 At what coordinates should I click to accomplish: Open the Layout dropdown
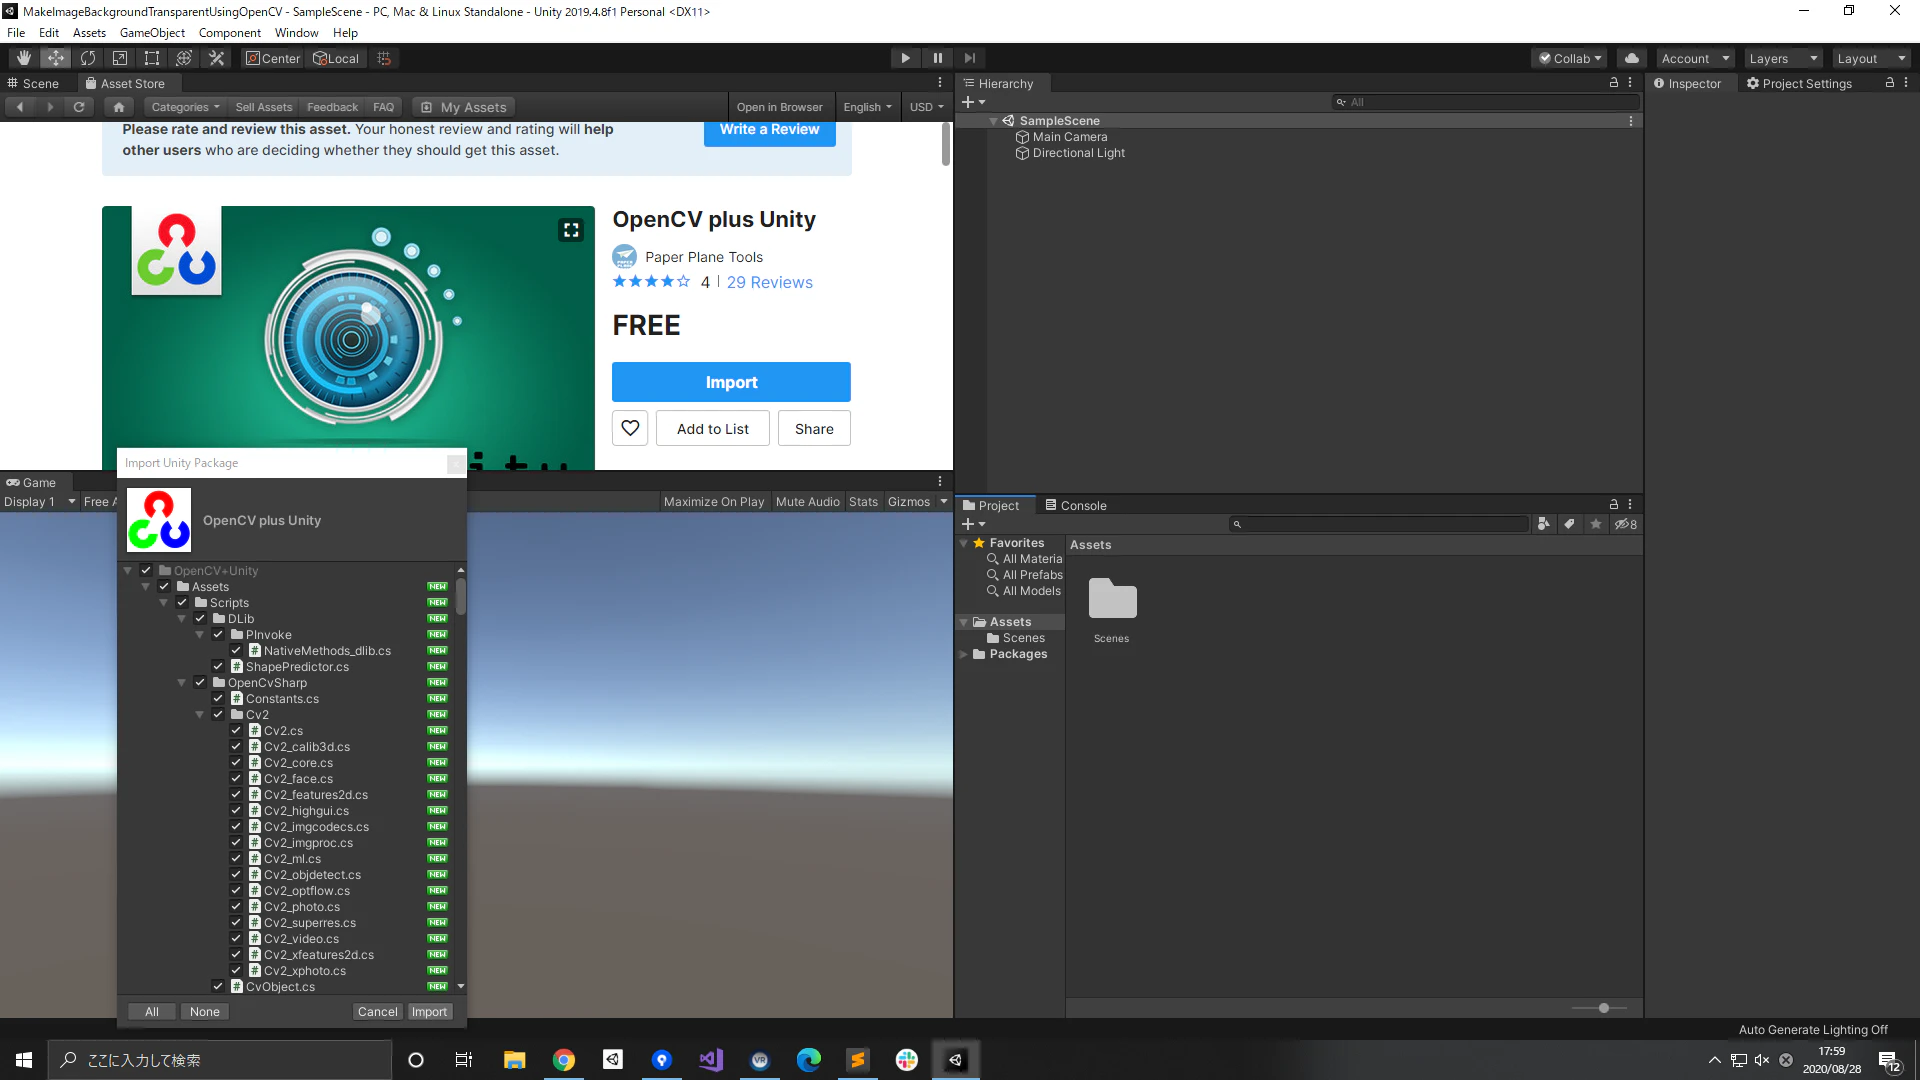(1871, 58)
